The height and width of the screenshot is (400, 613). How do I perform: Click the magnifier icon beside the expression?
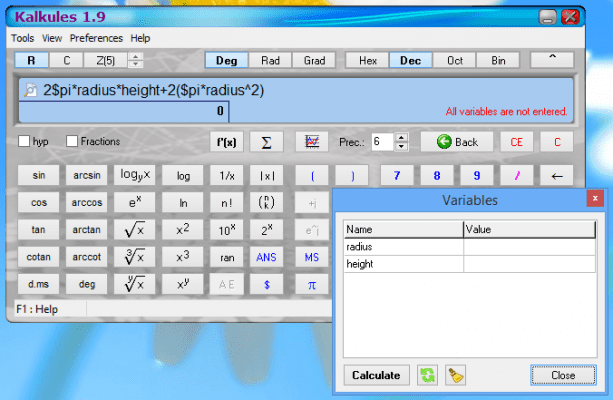coord(29,90)
